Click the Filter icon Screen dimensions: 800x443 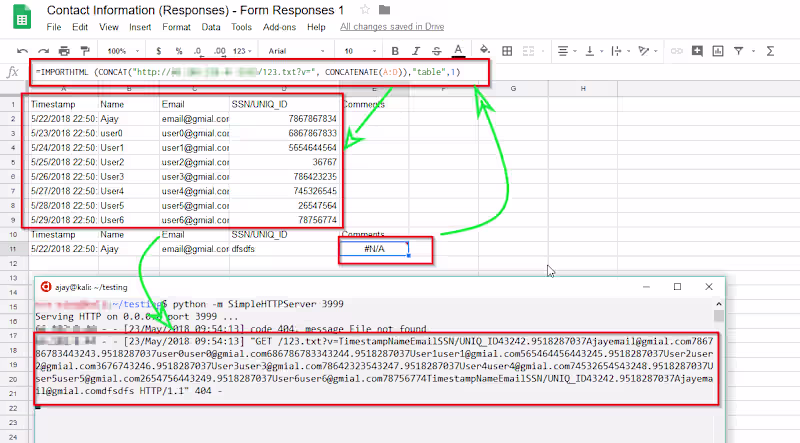[x=738, y=51]
